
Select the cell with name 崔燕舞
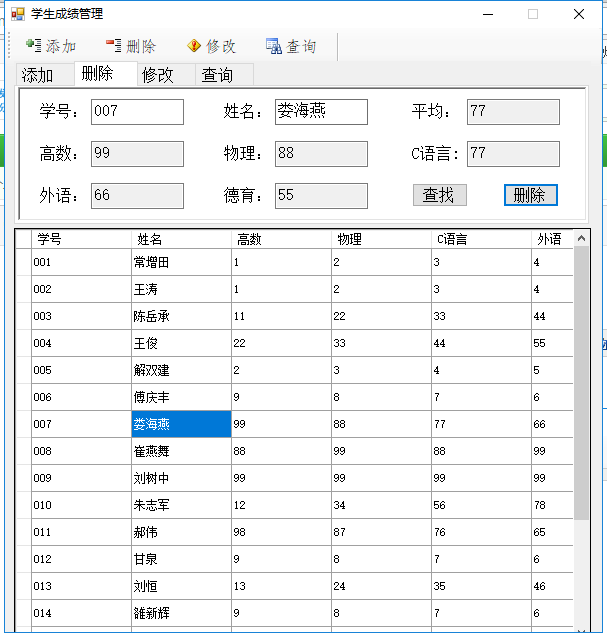click(x=181, y=451)
